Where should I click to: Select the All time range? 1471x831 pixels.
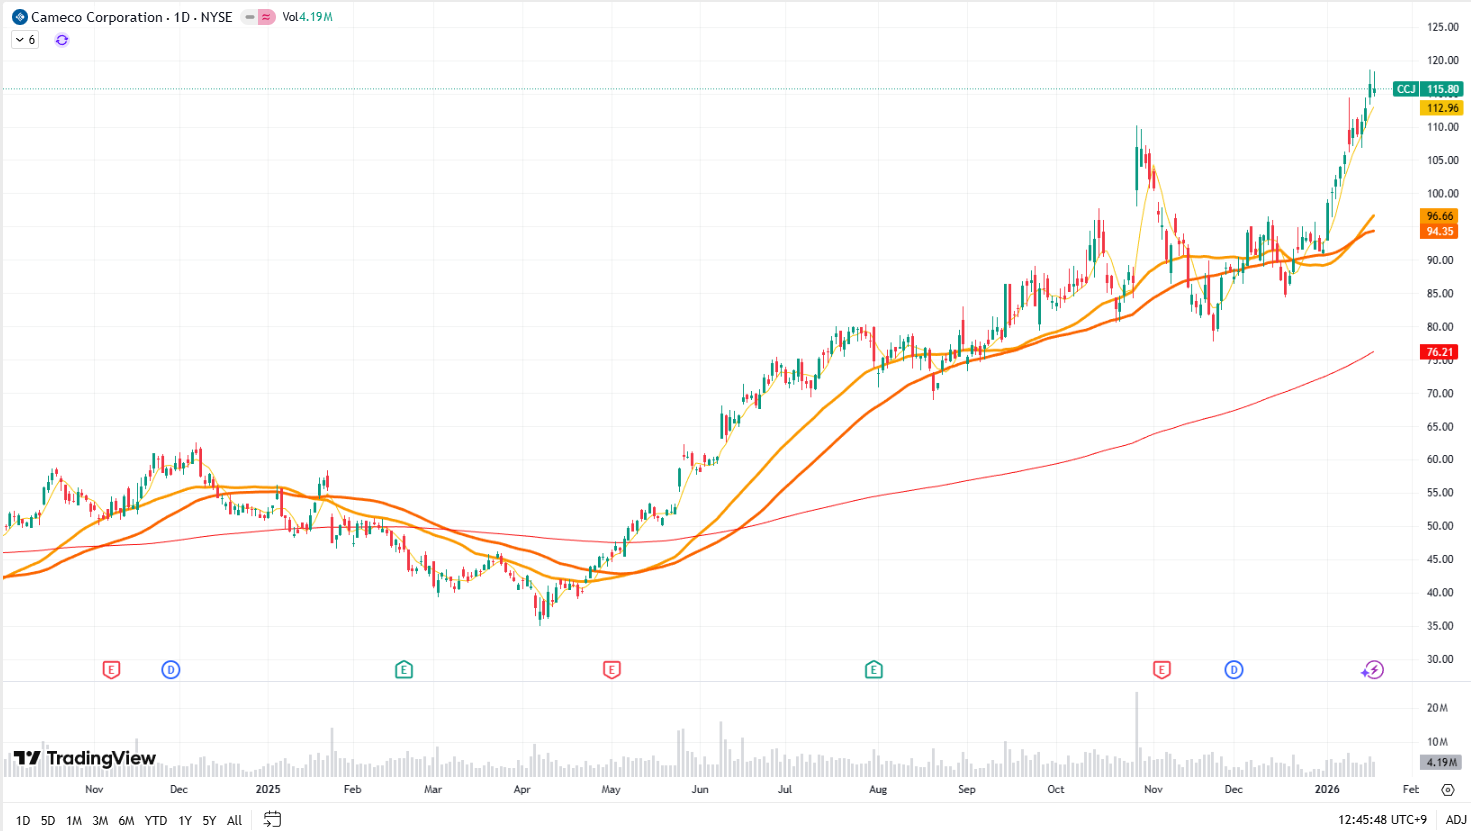click(x=235, y=820)
